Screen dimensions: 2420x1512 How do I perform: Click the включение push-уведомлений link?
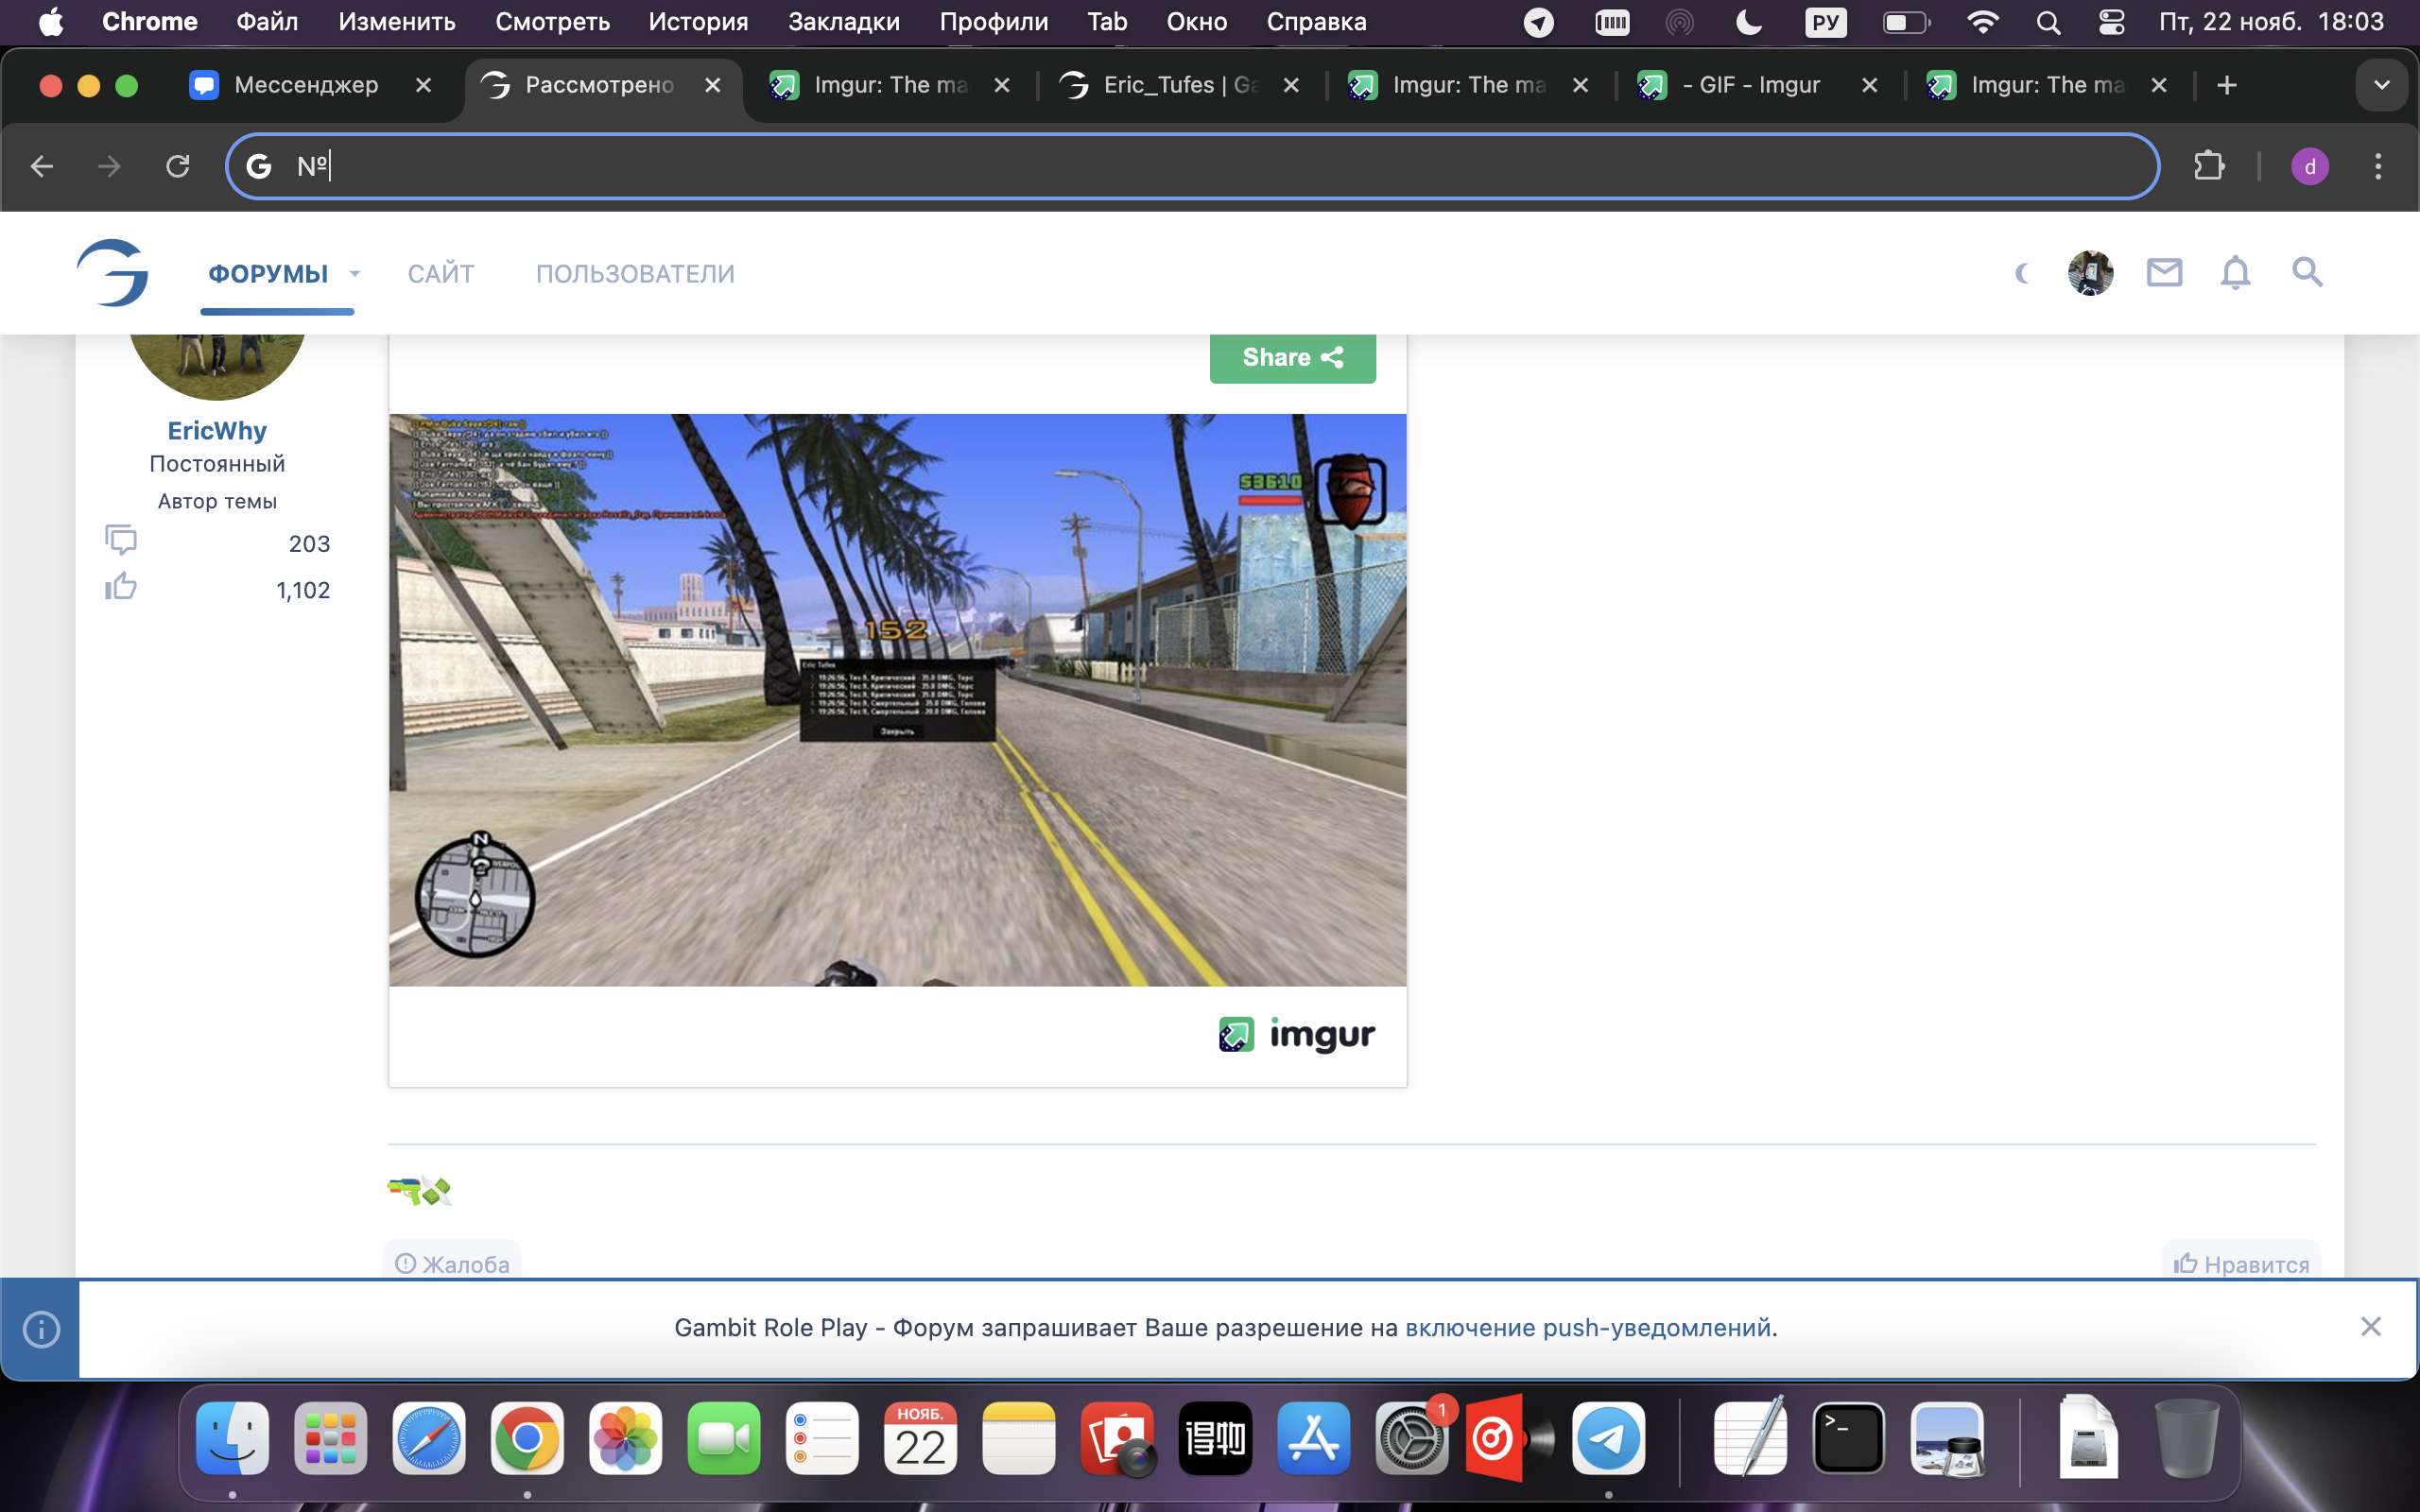pyautogui.click(x=1587, y=1328)
